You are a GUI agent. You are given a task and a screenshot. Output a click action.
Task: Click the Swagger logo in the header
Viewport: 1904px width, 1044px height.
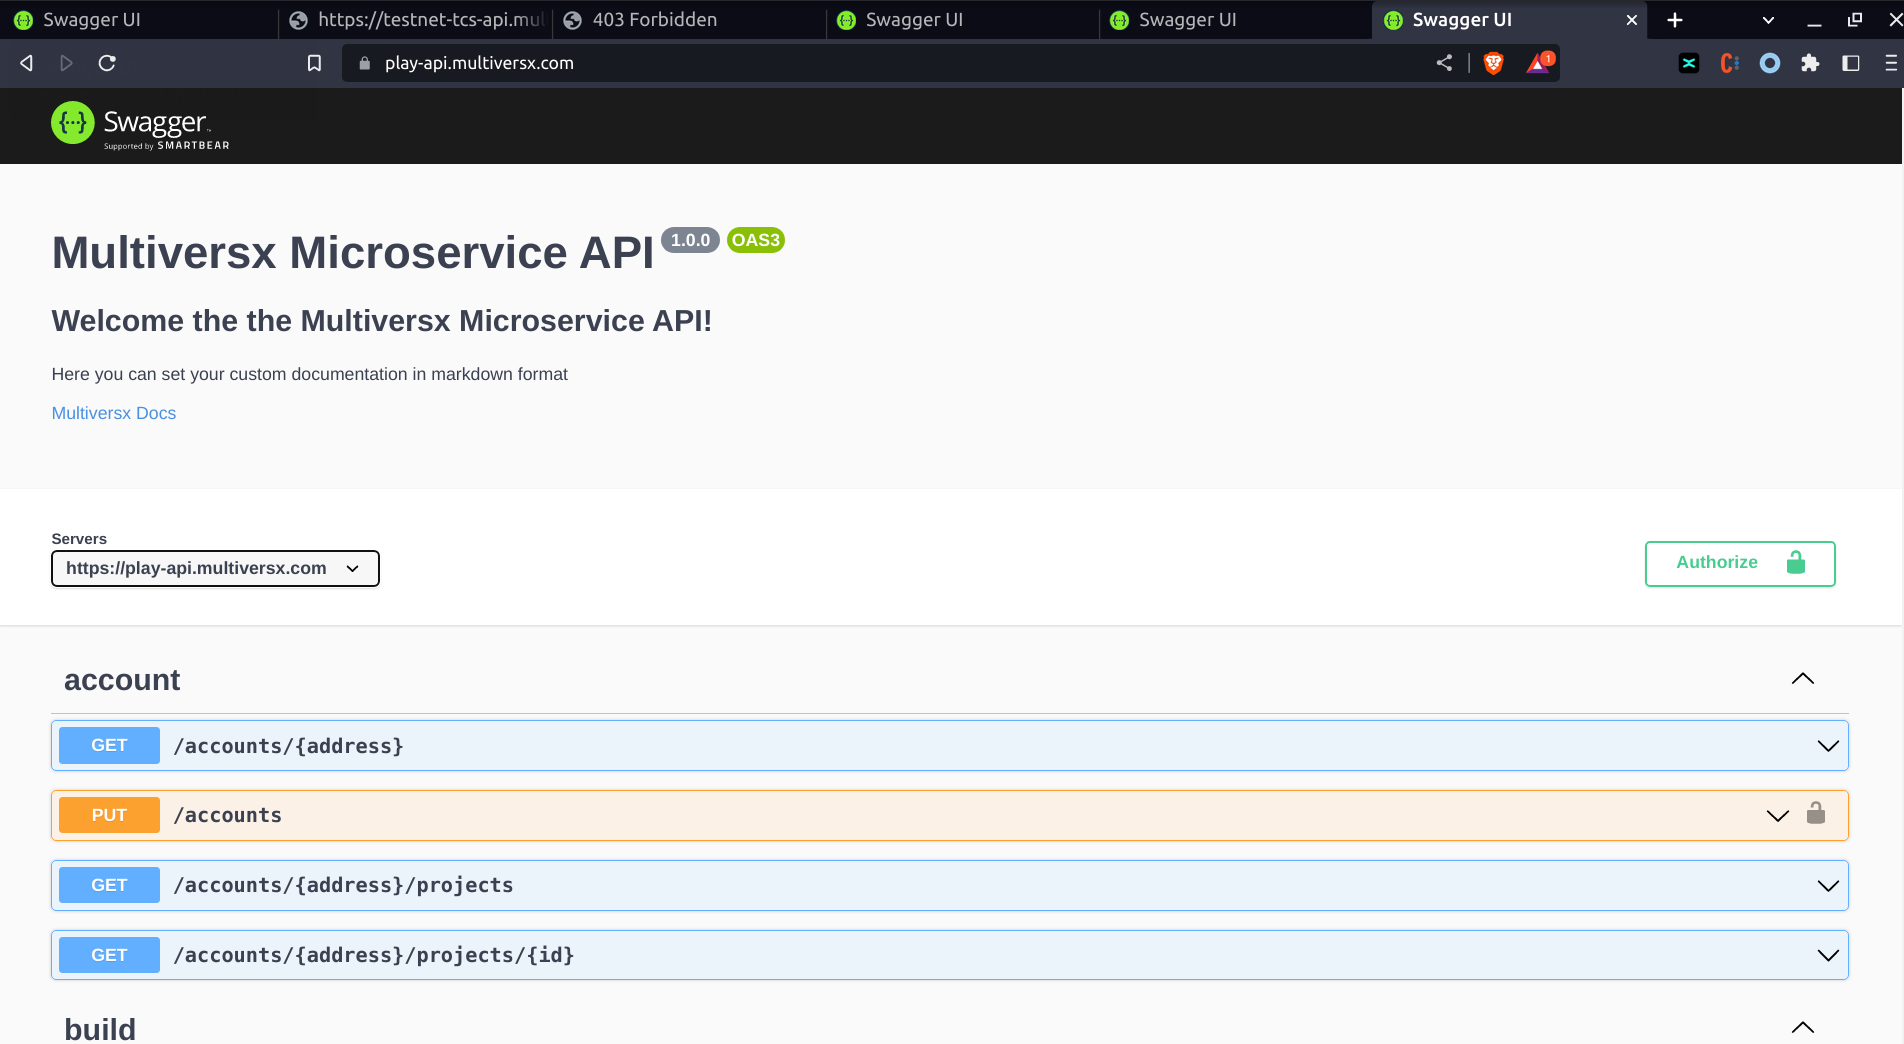click(x=140, y=126)
